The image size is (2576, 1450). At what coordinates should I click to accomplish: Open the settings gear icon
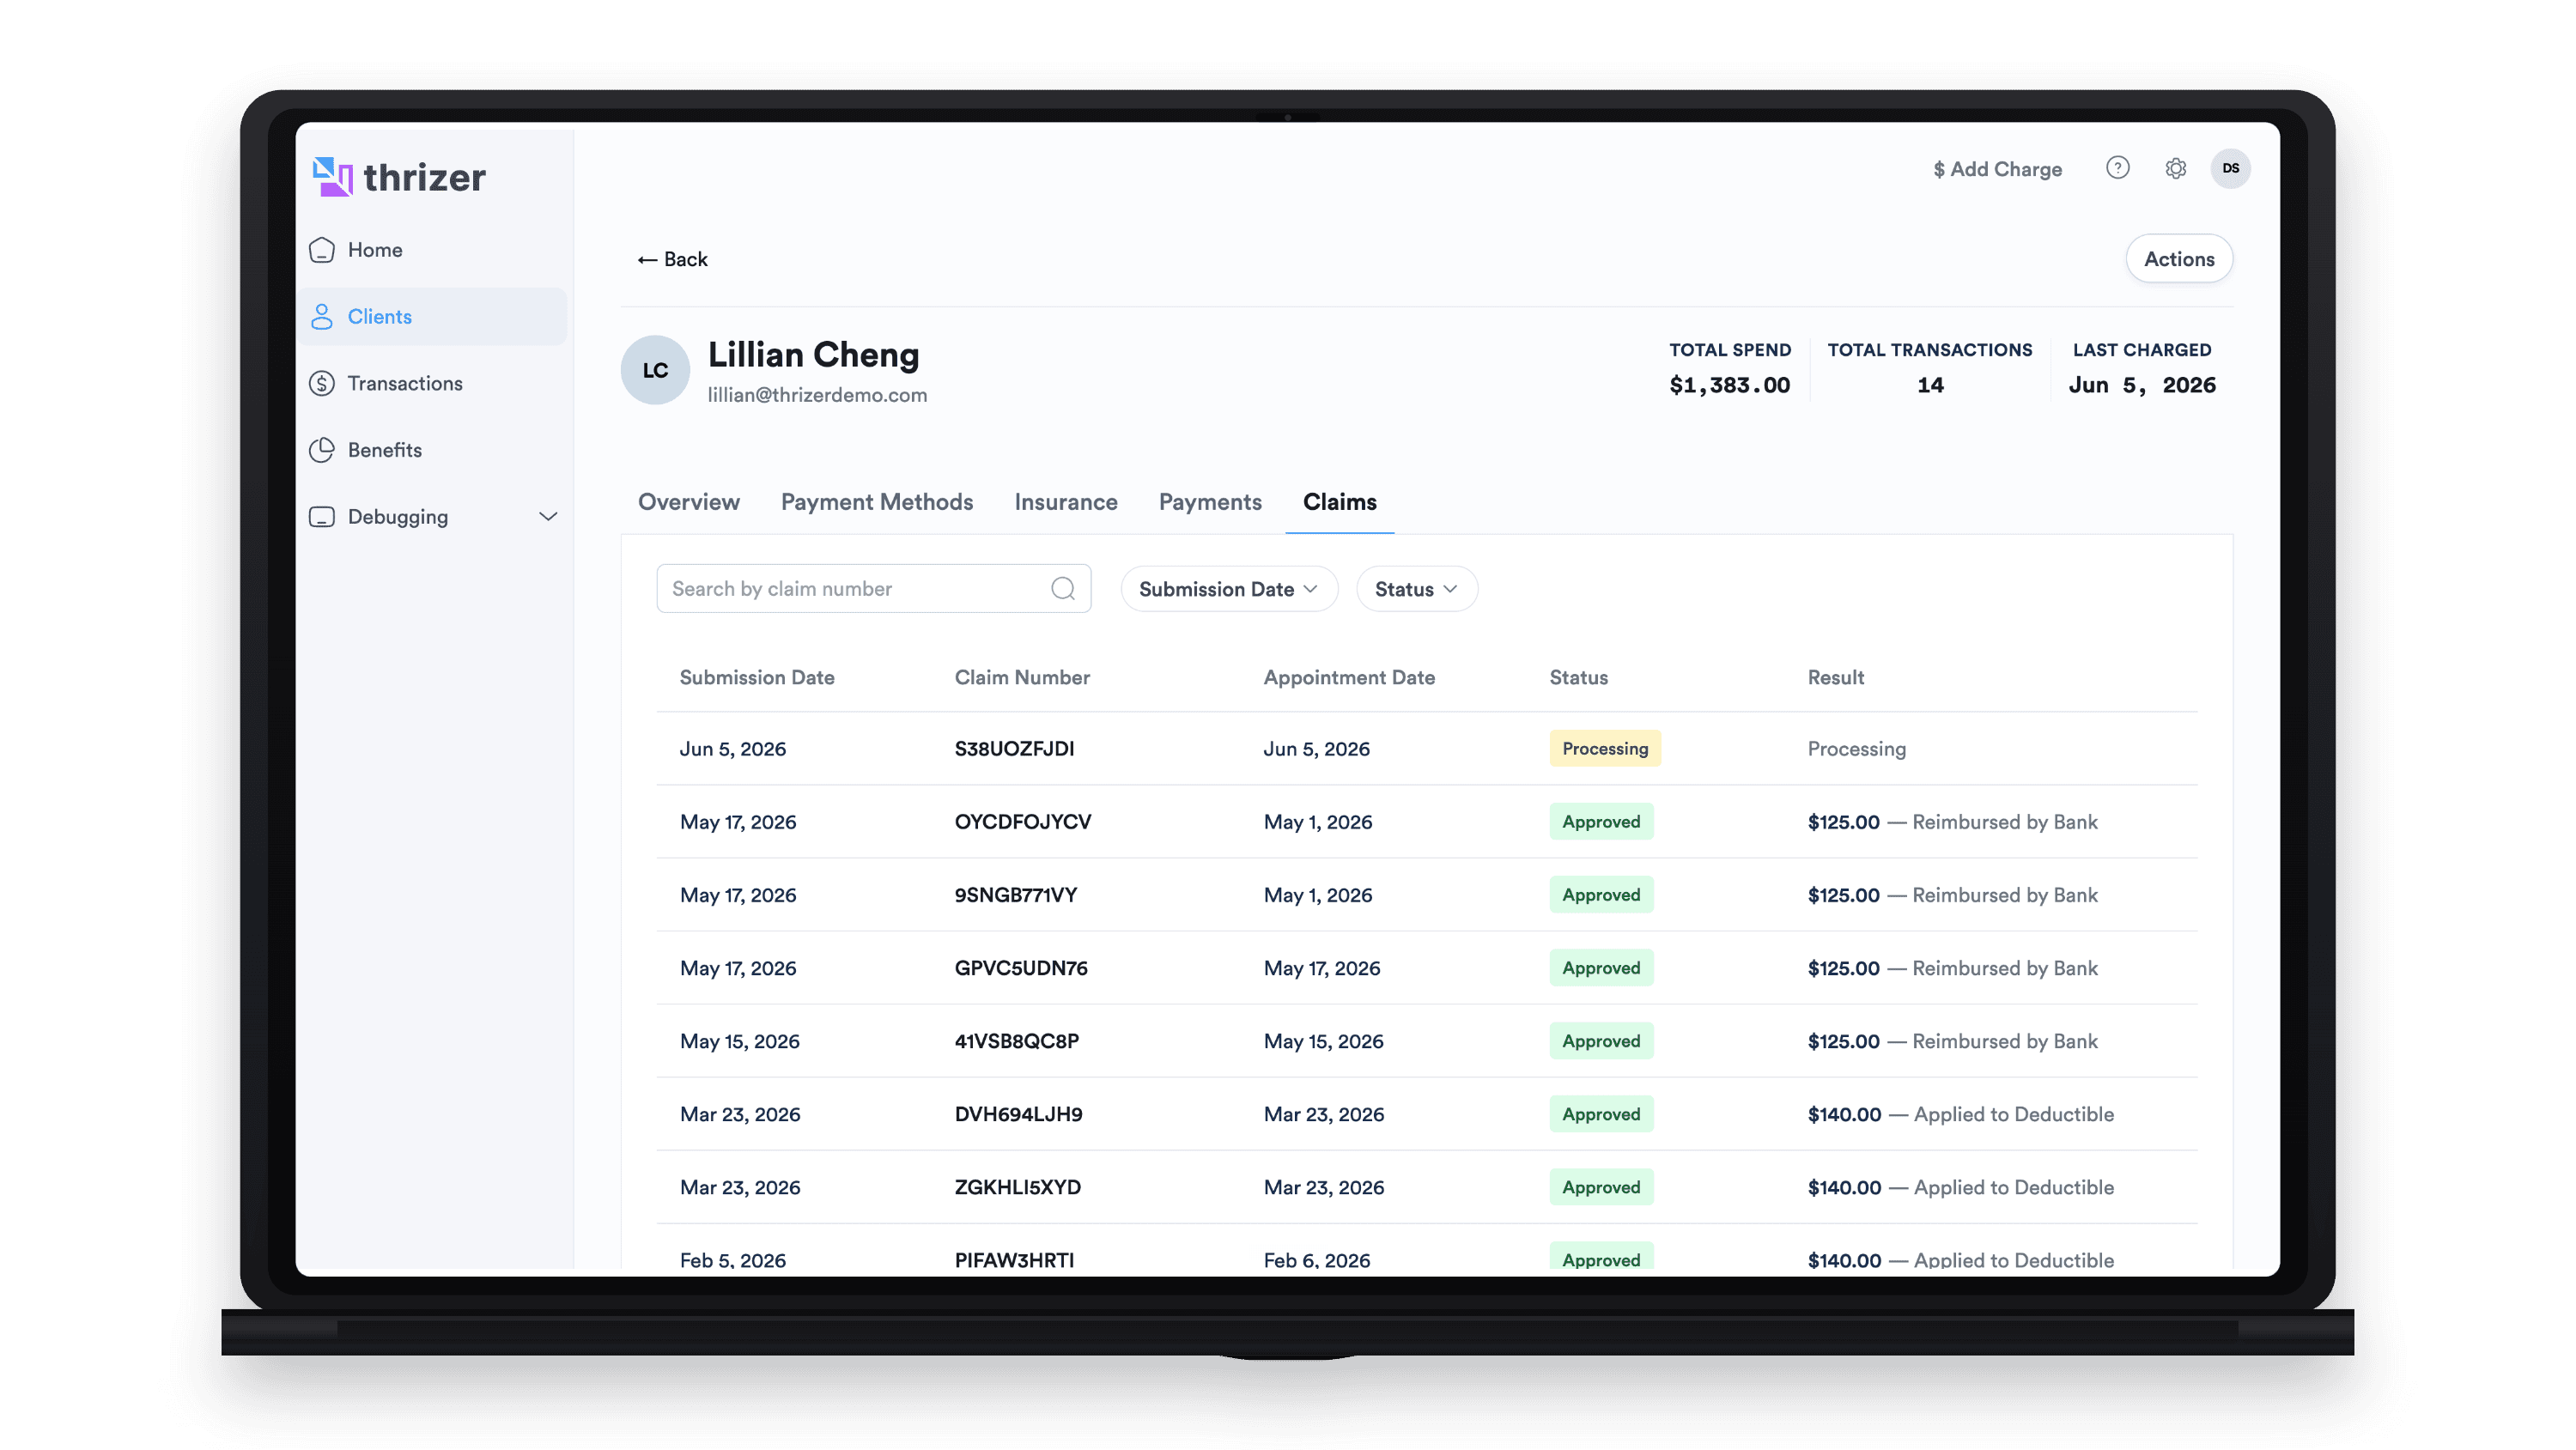tap(2175, 168)
